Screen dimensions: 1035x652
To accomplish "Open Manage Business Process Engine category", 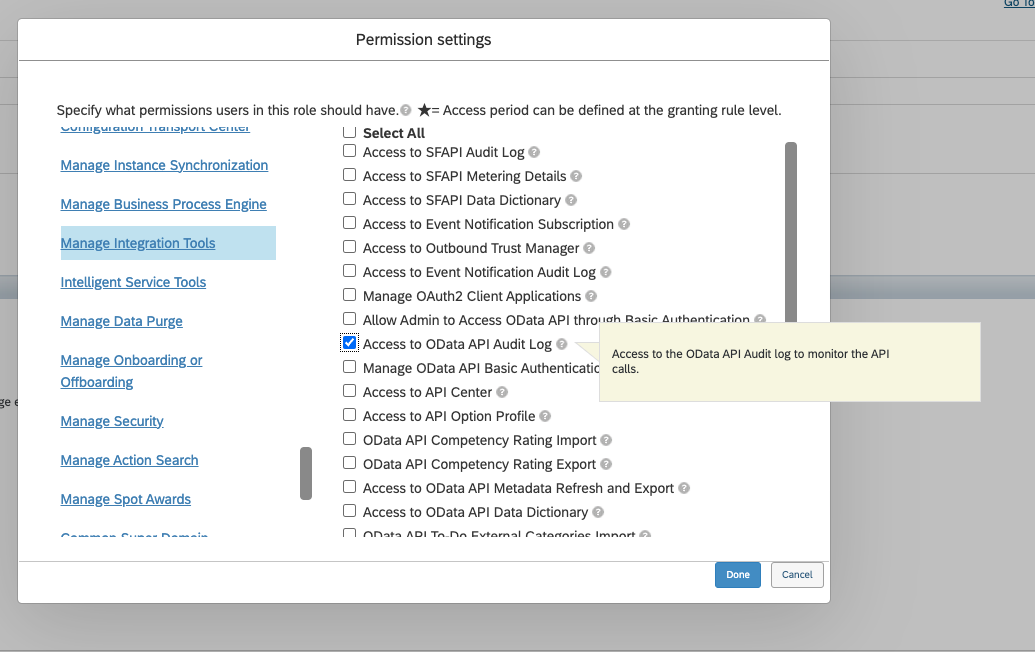I will 163,204.
